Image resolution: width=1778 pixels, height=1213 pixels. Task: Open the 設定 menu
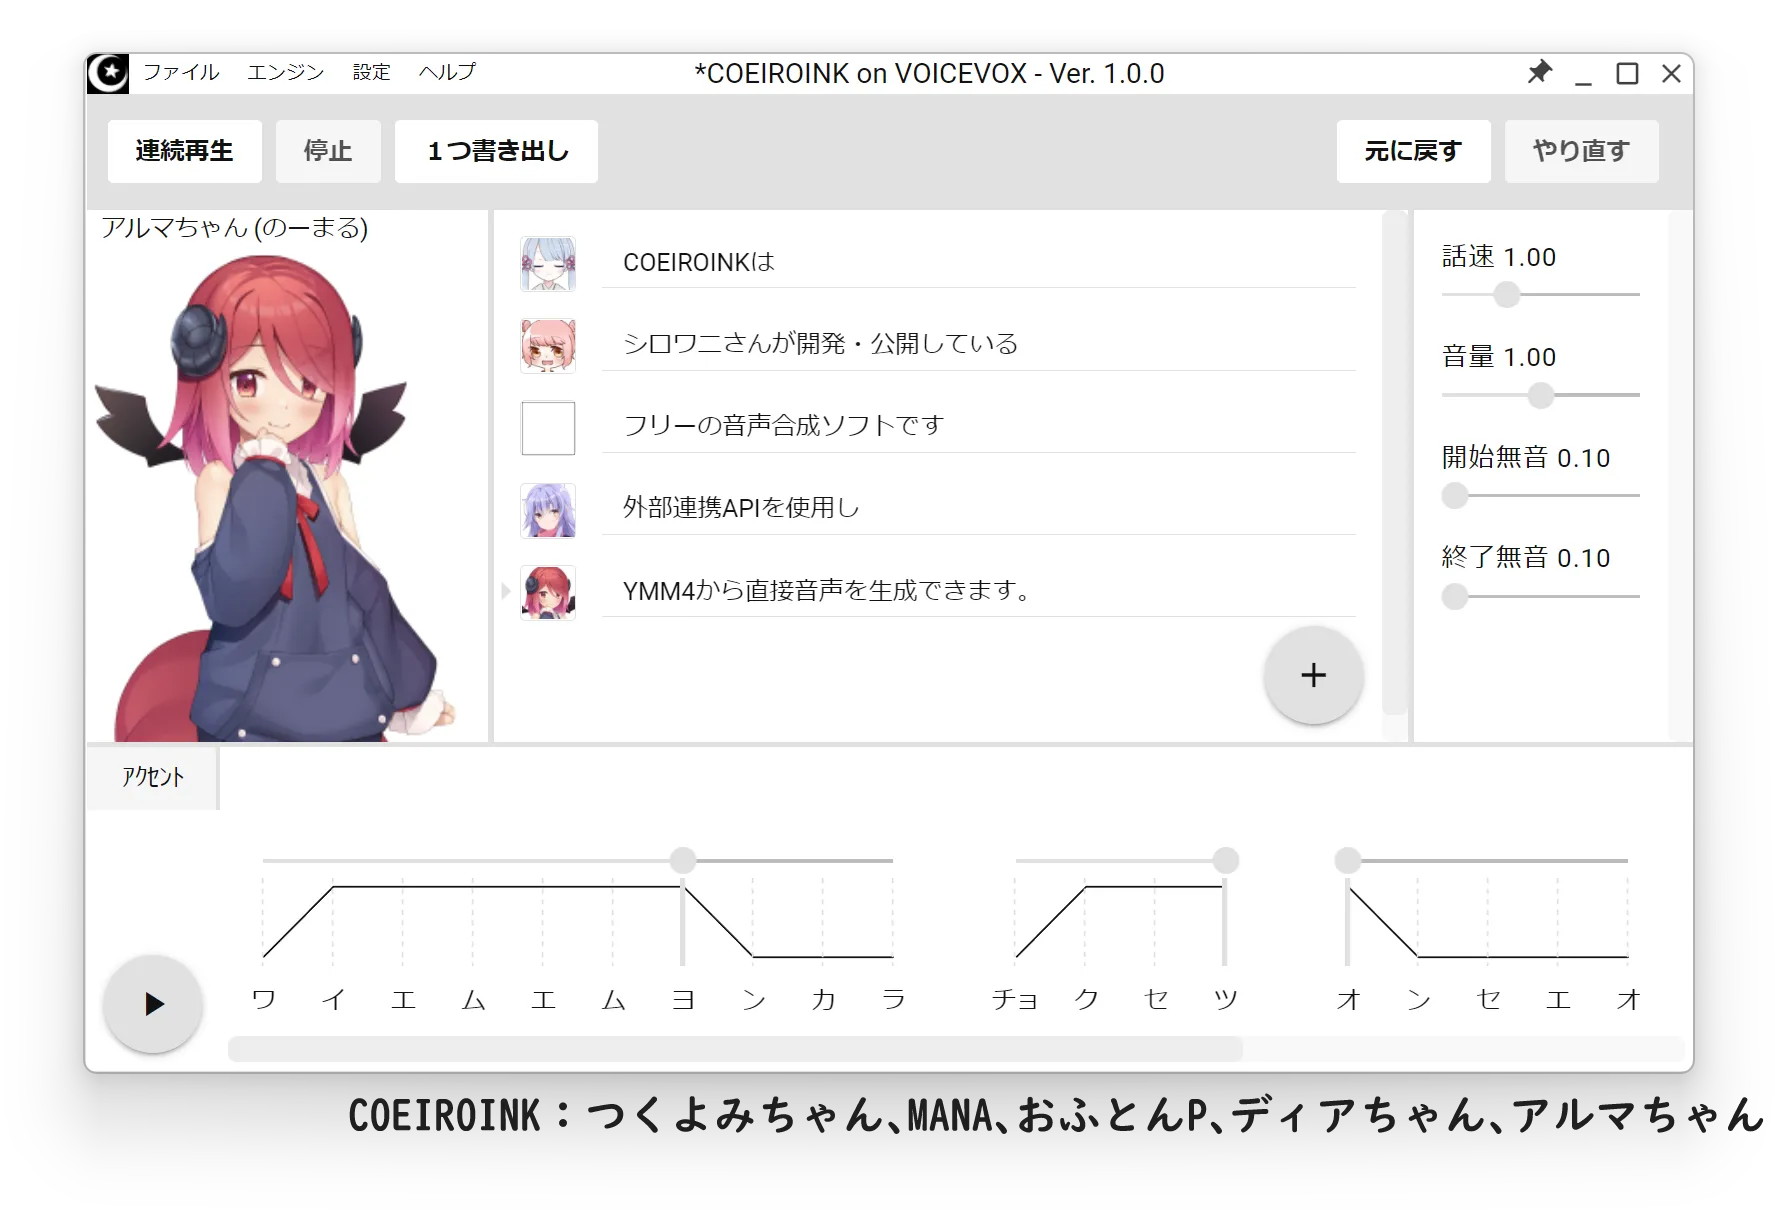coord(371,72)
